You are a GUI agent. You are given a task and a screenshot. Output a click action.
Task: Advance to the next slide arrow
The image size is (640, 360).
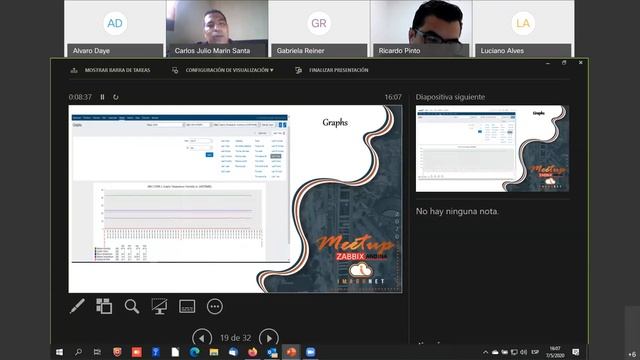tap(269, 338)
